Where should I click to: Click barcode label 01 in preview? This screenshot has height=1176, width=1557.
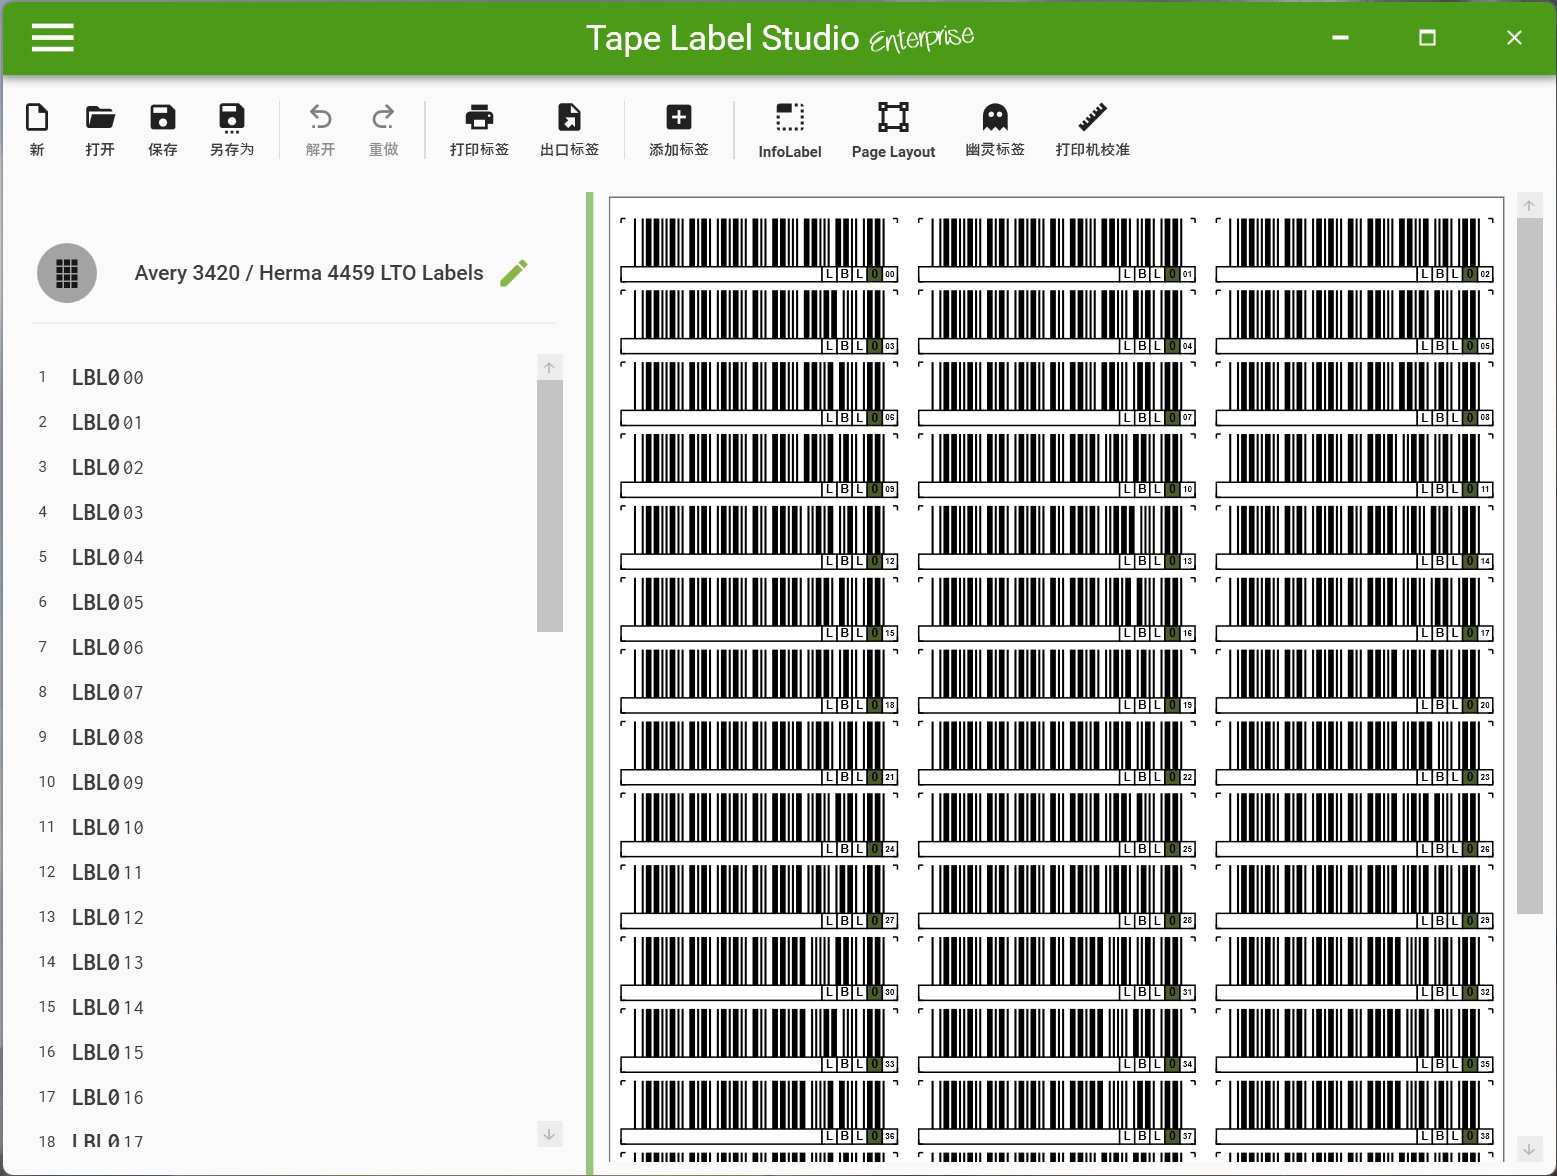click(x=1057, y=250)
